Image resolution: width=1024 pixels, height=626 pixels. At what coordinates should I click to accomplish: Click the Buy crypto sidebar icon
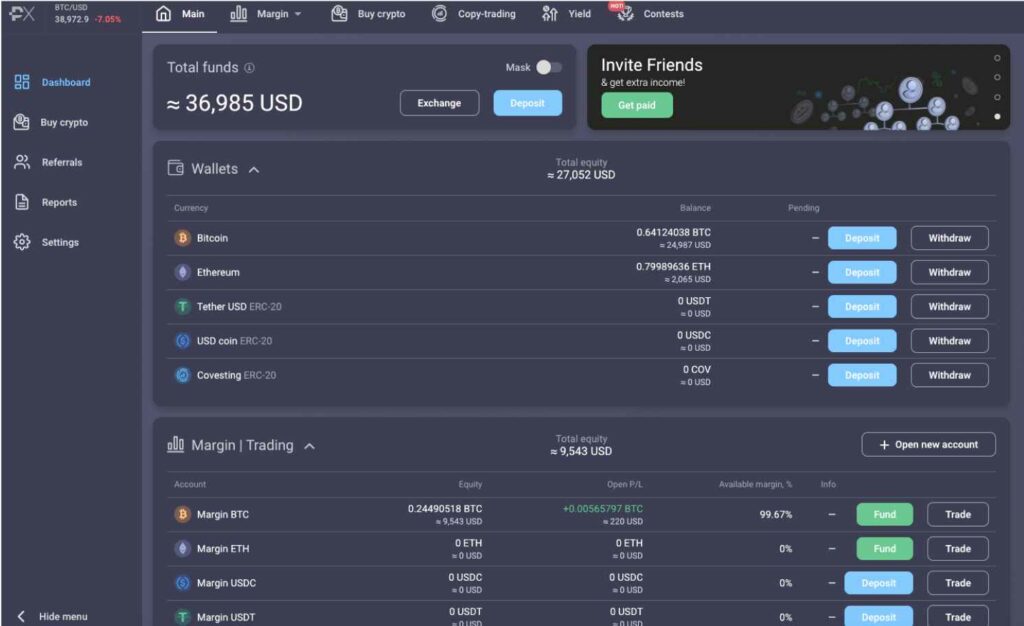point(22,122)
